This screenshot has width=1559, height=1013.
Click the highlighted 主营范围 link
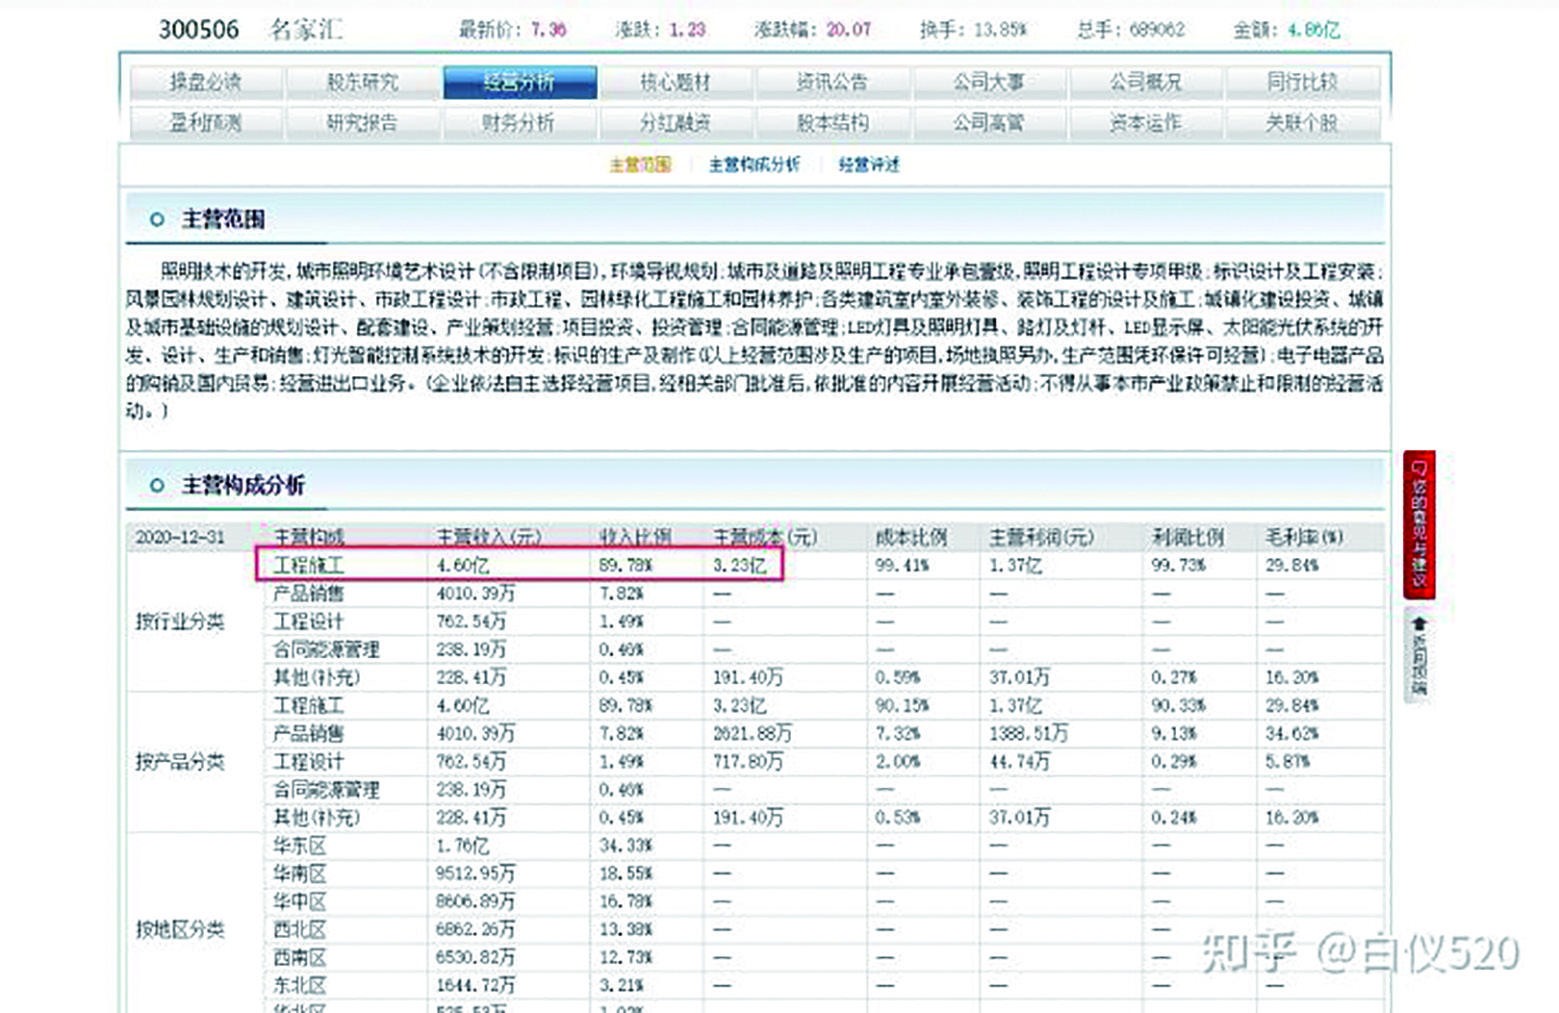tap(640, 164)
